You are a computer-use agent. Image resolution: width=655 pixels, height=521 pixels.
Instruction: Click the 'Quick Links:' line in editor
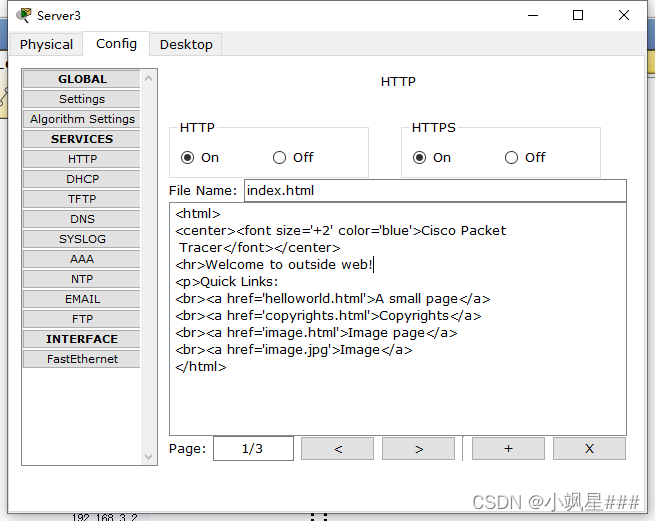tap(227, 282)
